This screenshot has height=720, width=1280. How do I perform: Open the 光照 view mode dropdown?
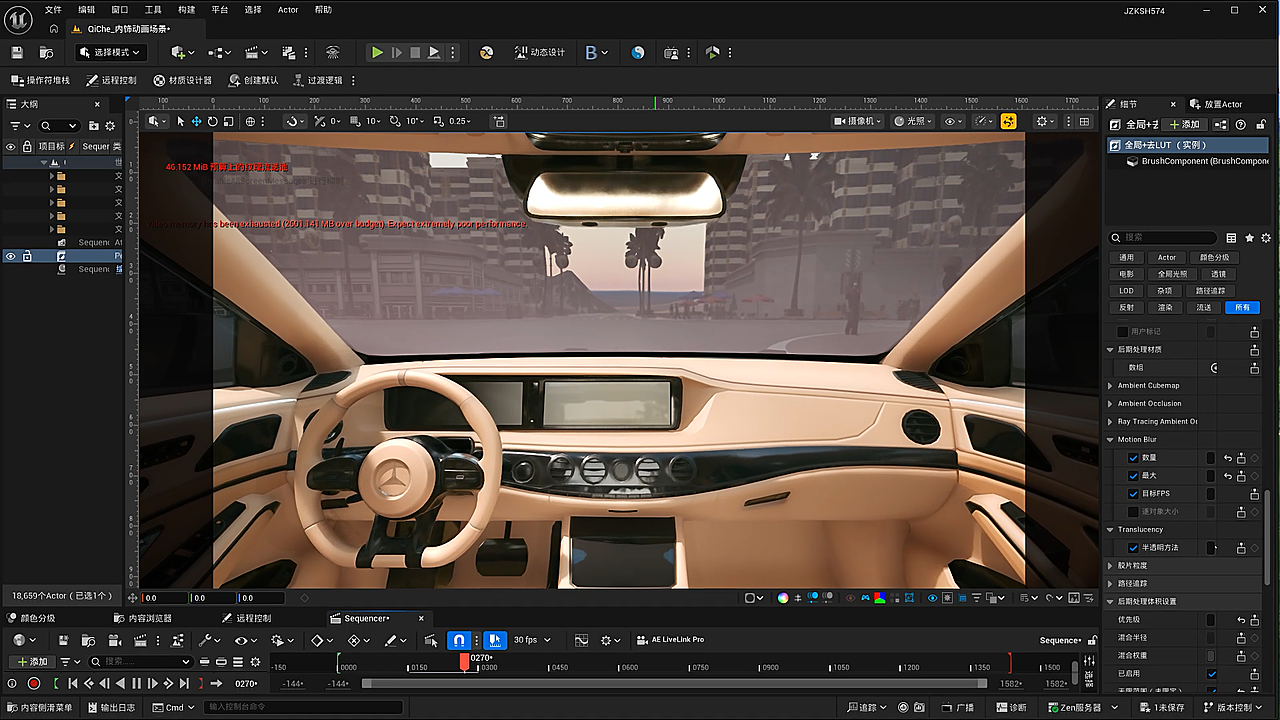pos(913,121)
